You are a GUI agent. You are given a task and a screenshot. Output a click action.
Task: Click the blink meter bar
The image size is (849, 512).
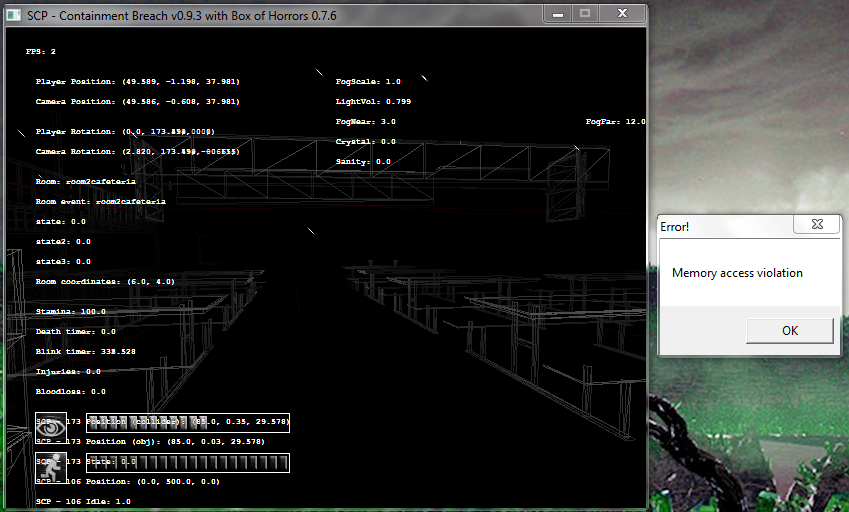coord(188,422)
